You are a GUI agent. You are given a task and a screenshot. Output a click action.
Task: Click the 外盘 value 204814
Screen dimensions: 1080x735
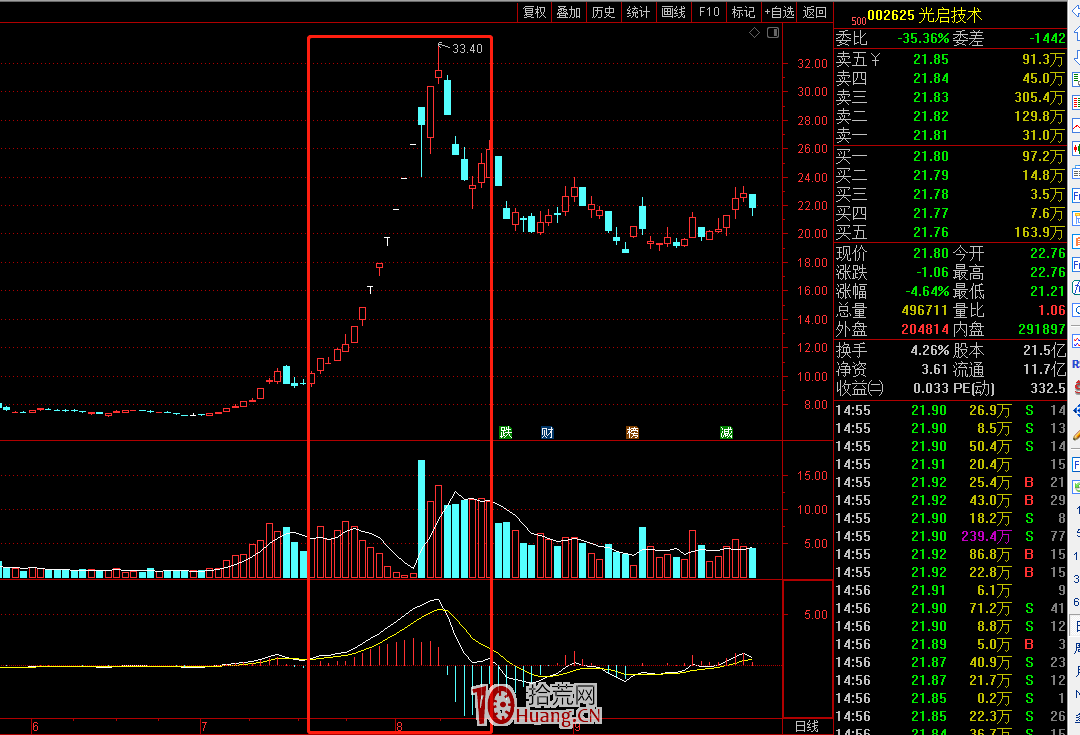click(925, 329)
